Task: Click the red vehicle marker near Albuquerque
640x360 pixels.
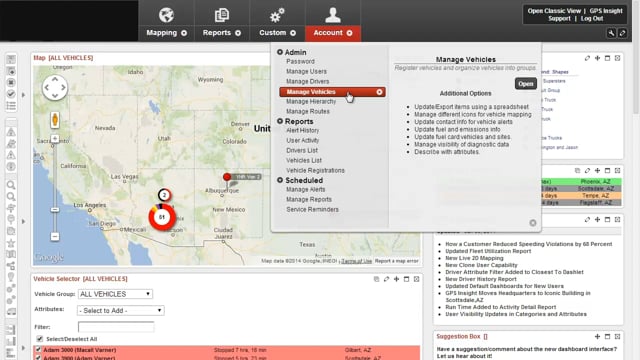Action: point(227,177)
